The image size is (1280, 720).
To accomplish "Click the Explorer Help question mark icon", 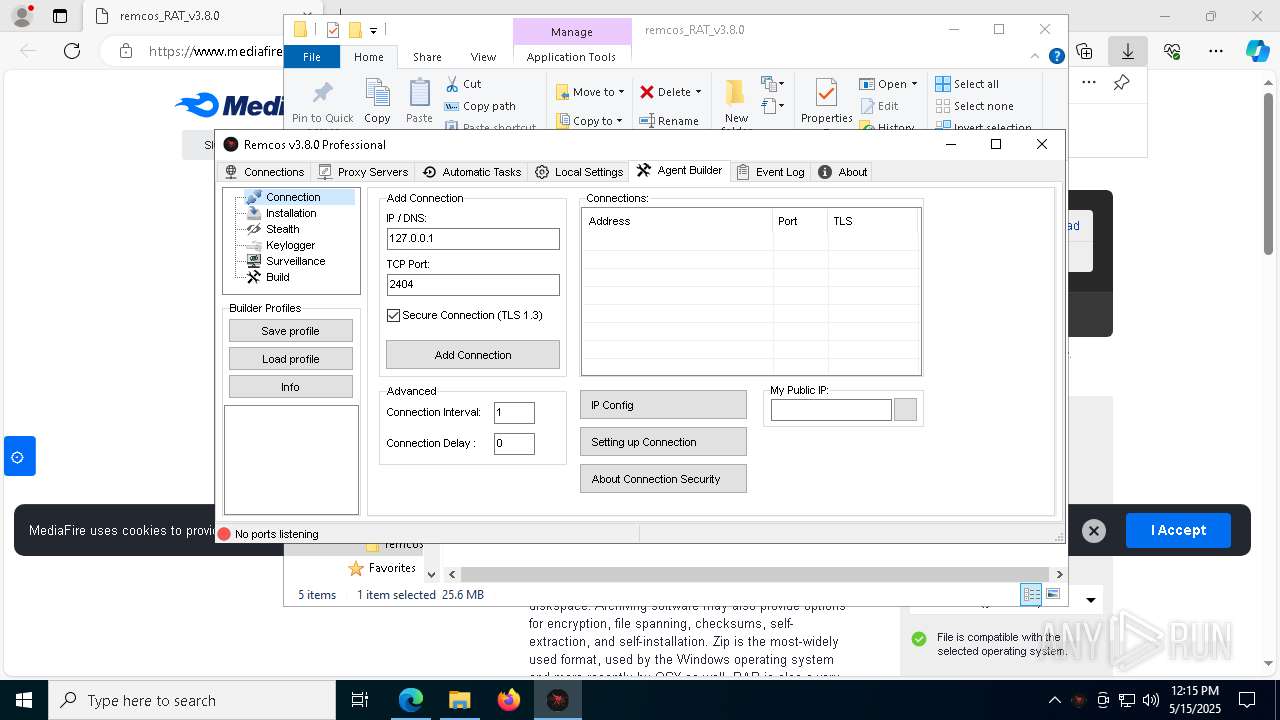I will pyautogui.click(x=1056, y=57).
